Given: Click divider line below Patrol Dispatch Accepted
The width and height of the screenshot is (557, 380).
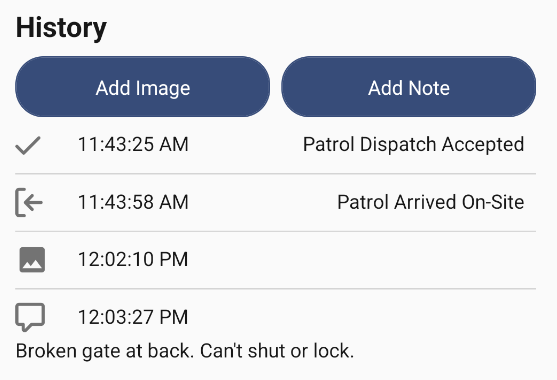Looking at the screenshot, I should tap(275, 174).
